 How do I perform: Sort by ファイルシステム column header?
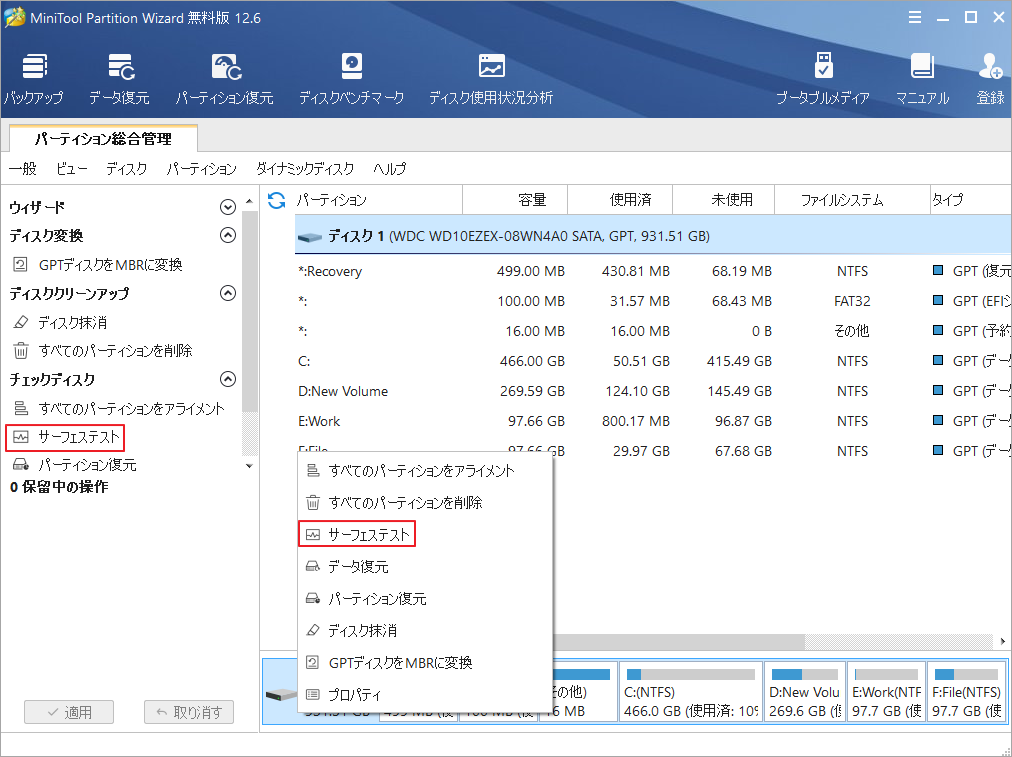(852, 200)
